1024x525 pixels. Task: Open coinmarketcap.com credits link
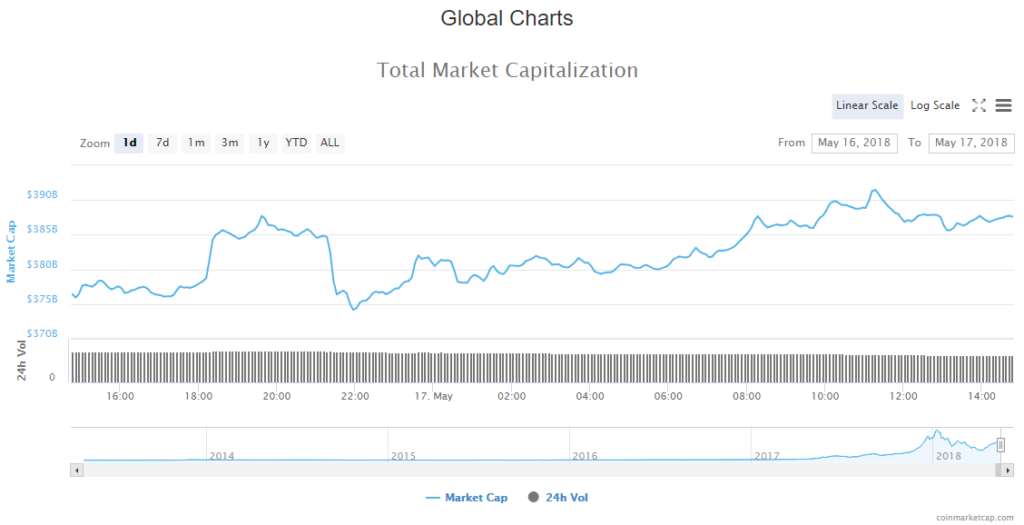click(974, 518)
